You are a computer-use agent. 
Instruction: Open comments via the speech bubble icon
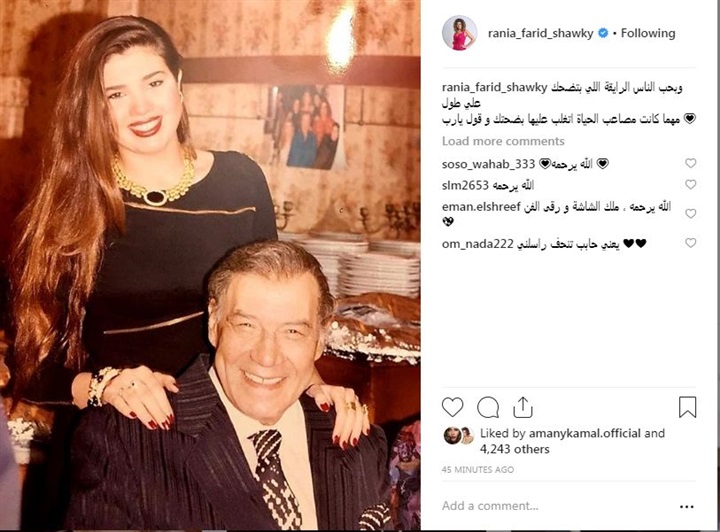click(x=488, y=407)
